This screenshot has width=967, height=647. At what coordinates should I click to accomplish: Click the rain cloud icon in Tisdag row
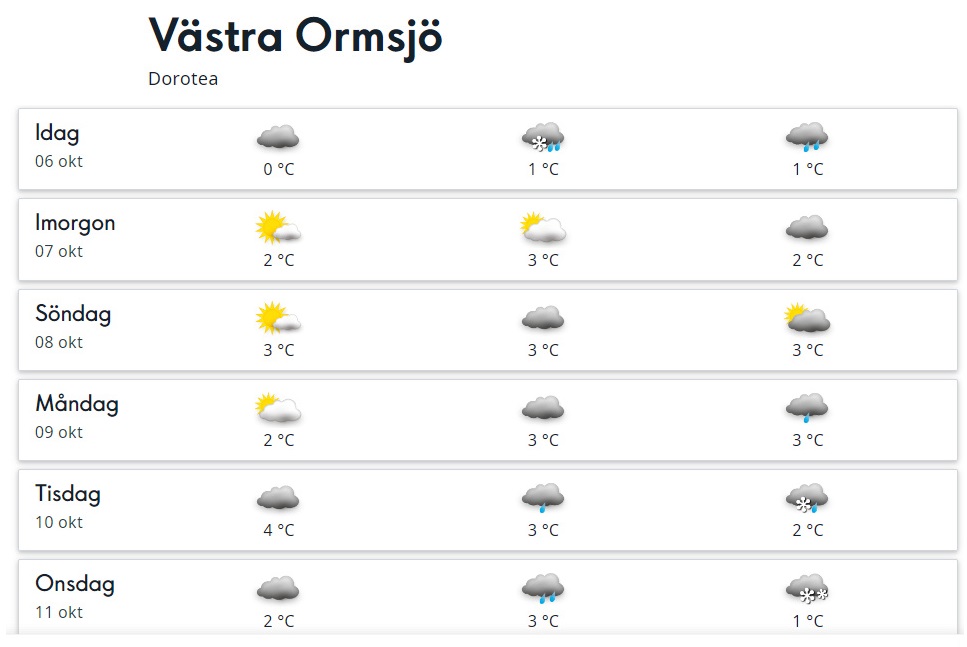[x=543, y=498]
